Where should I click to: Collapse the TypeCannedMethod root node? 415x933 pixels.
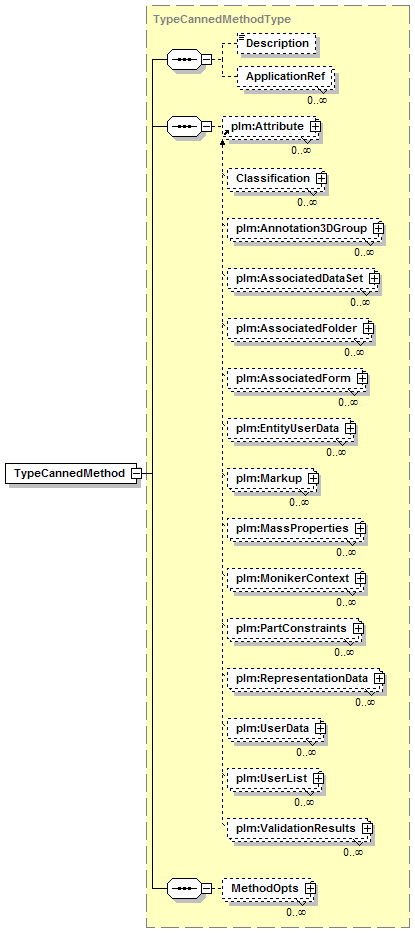[136, 474]
